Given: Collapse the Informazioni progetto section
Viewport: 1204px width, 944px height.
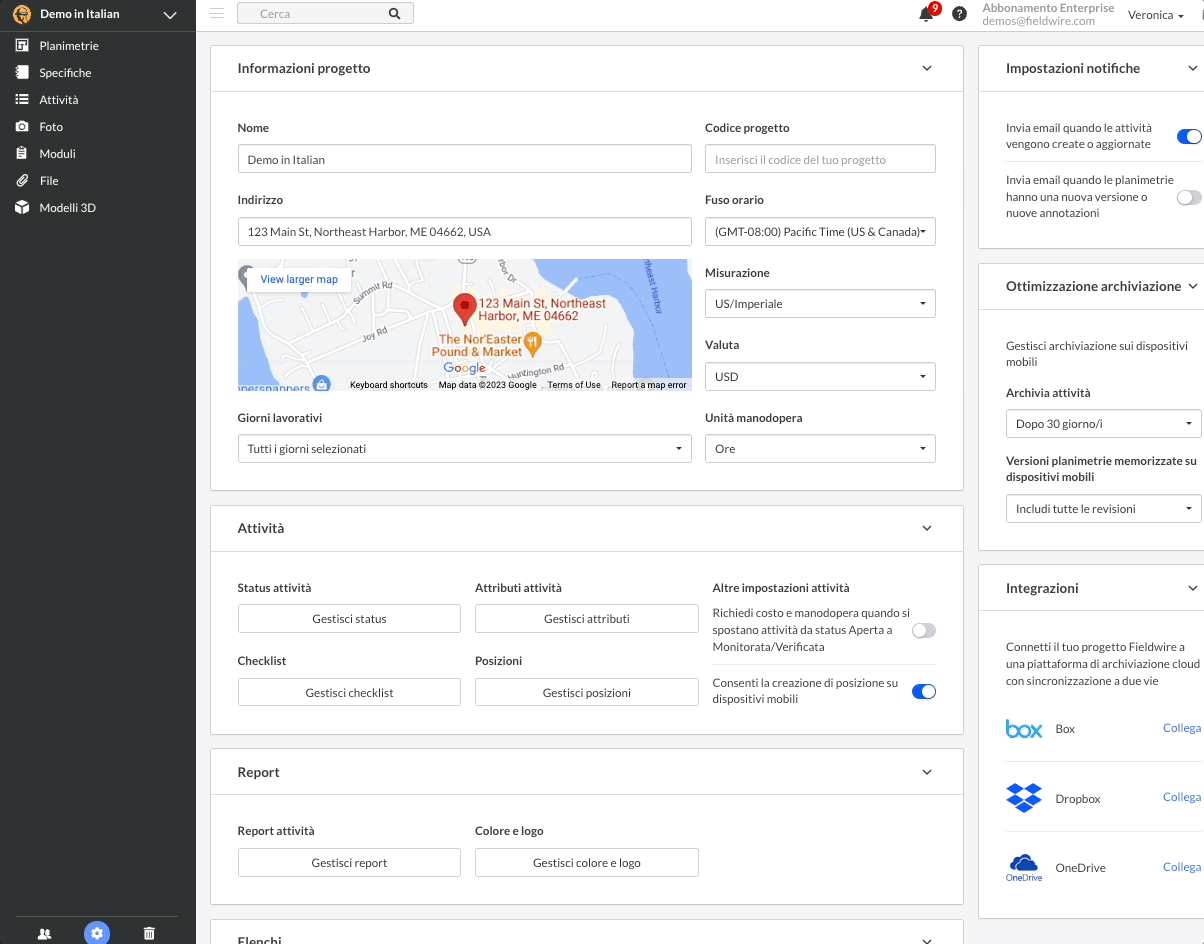Looking at the screenshot, I should tap(926, 69).
